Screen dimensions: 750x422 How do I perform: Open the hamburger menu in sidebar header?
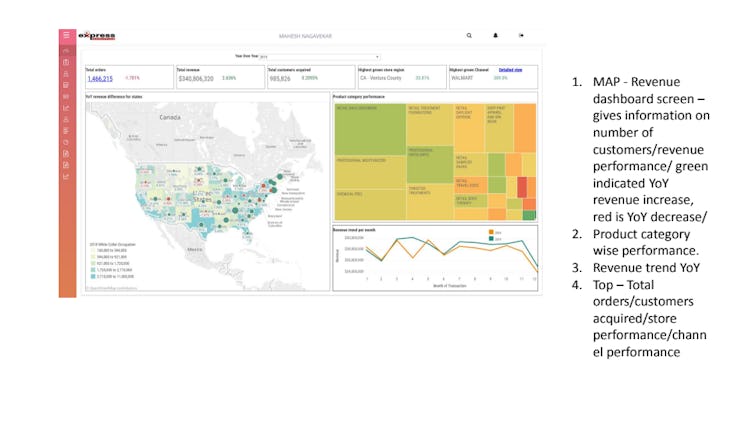coord(66,35)
